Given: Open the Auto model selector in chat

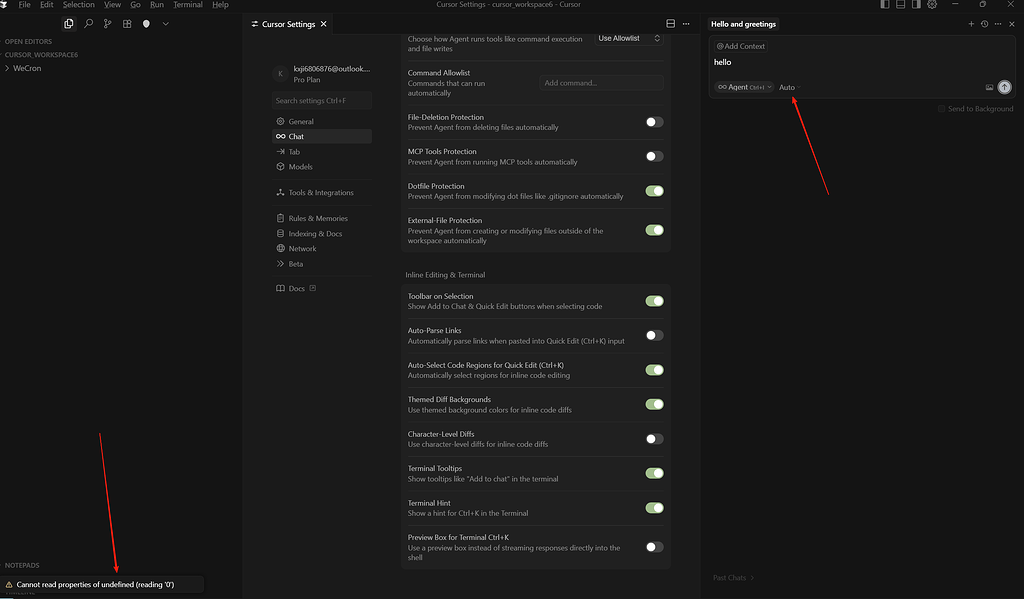Looking at the screenshot, I should 787,87.
